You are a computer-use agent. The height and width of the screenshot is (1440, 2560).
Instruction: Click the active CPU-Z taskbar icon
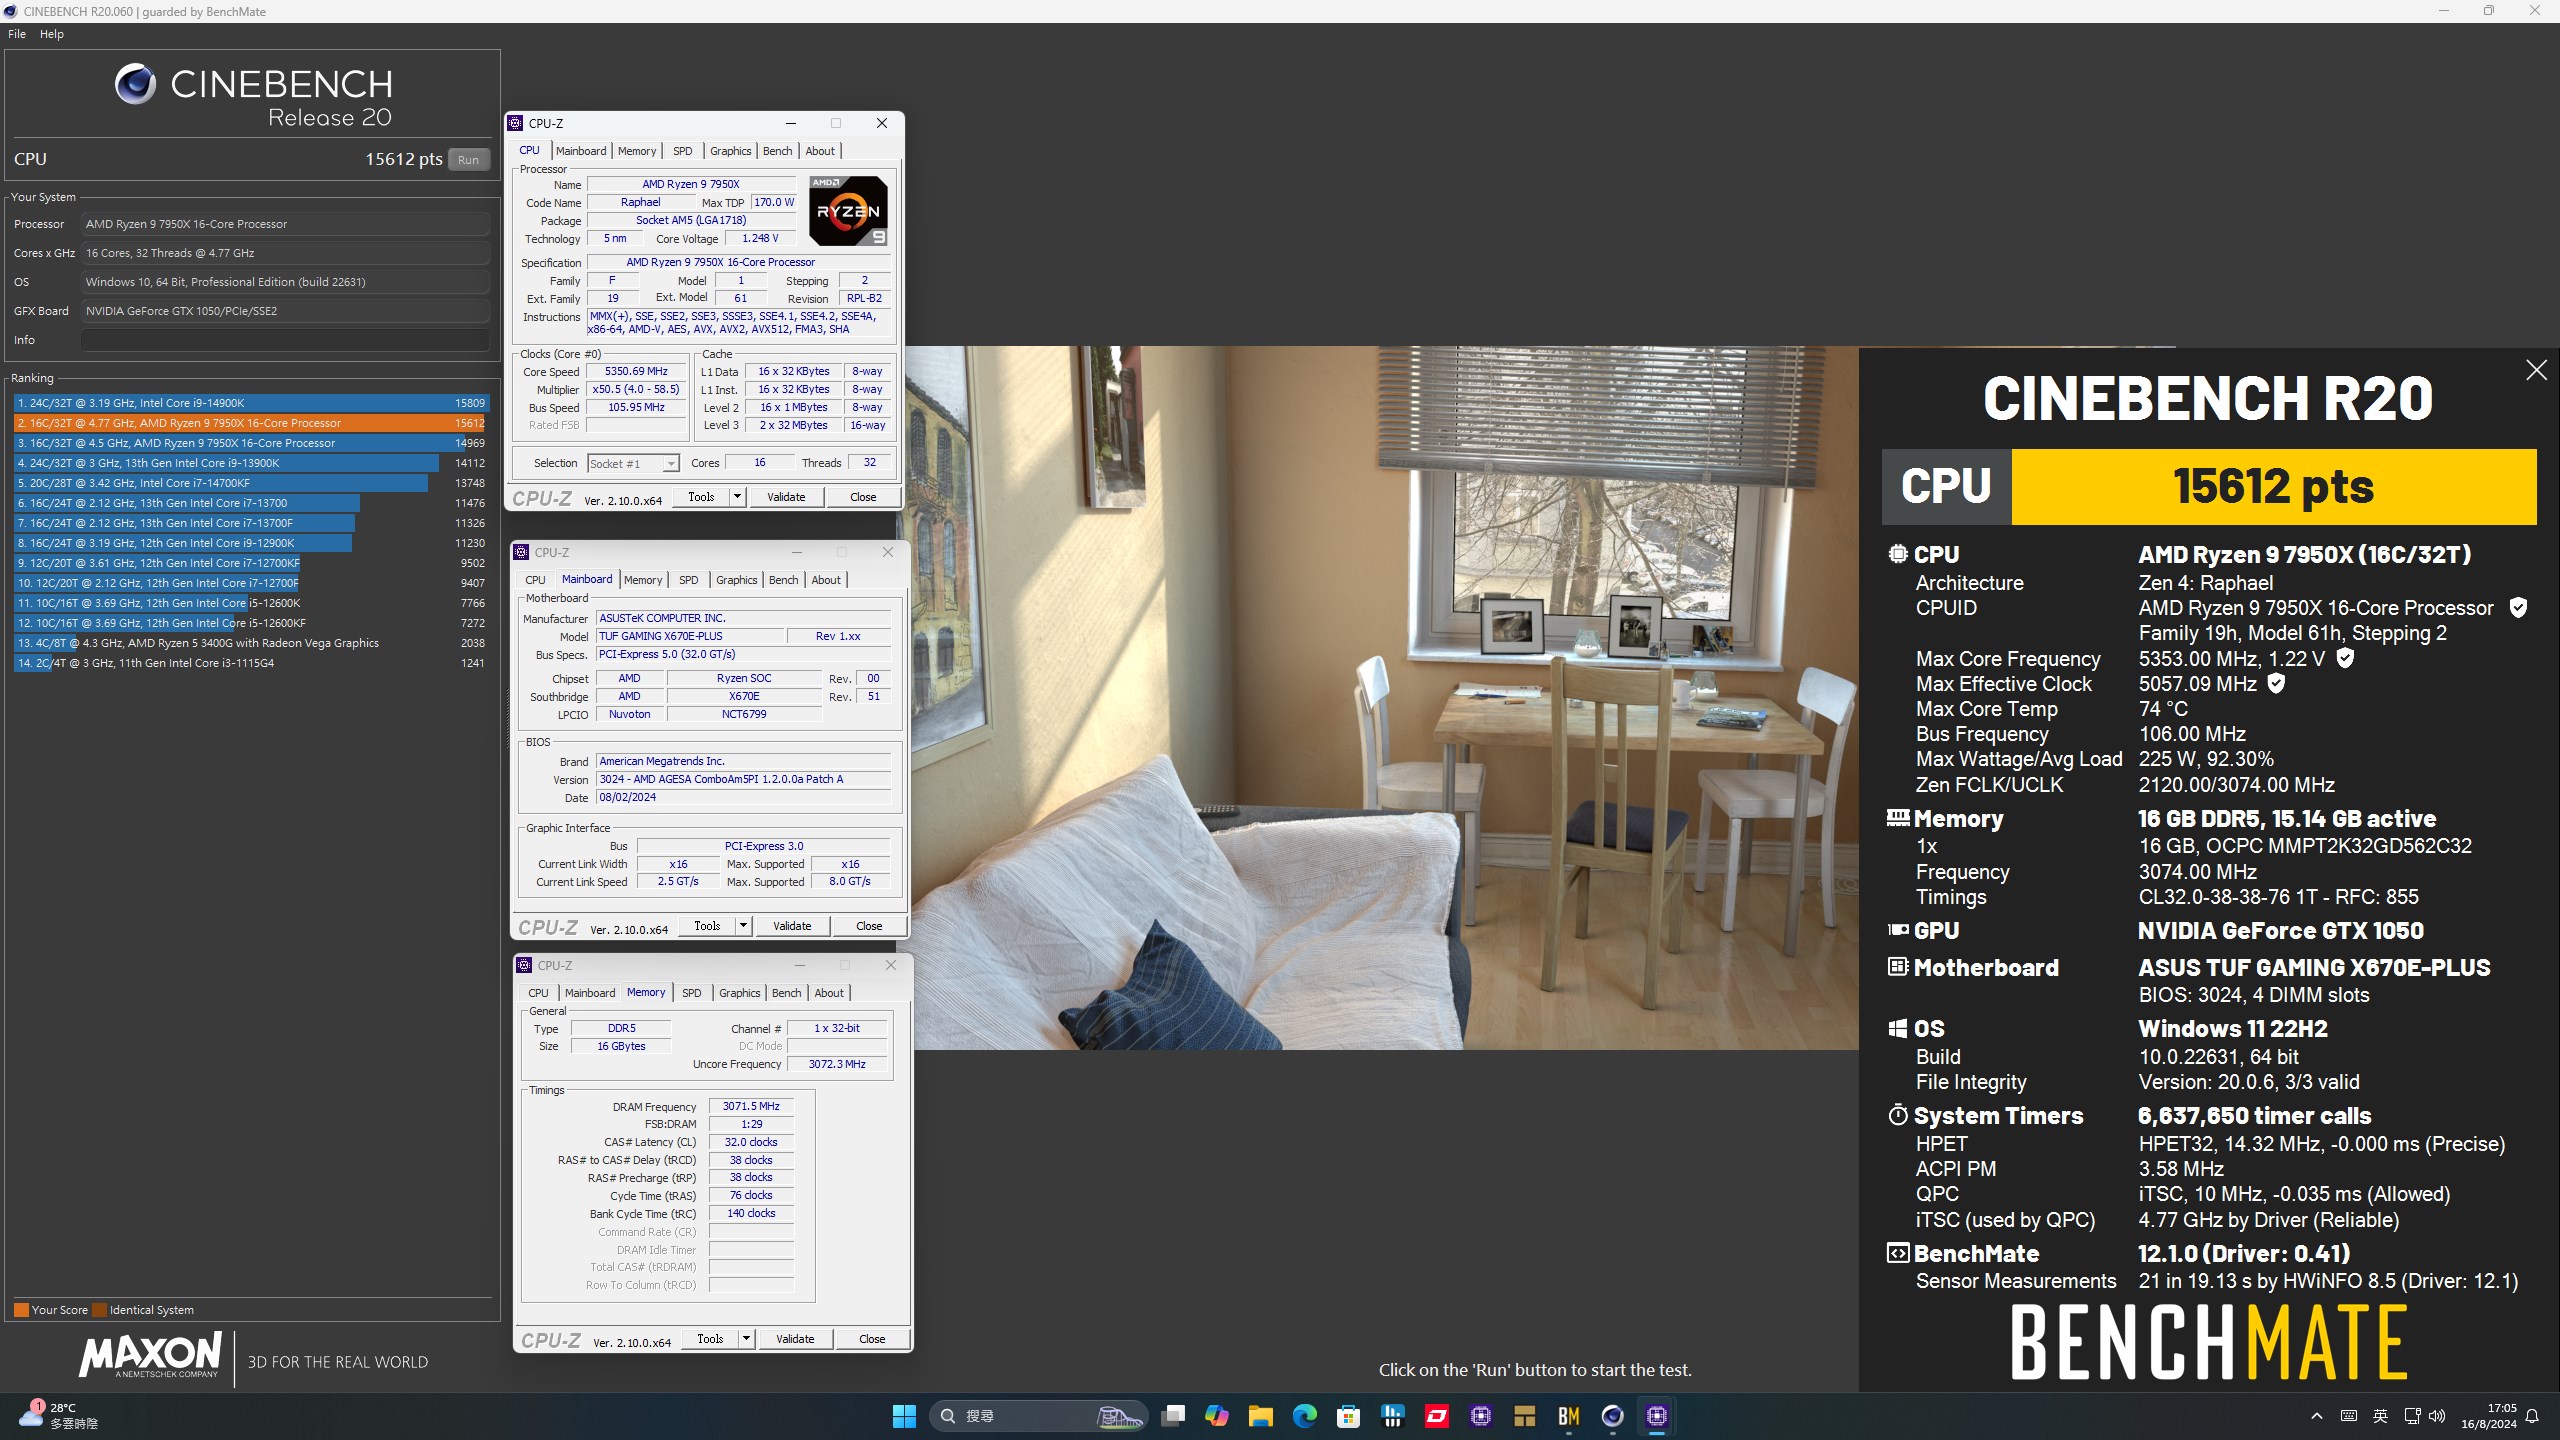1657,1416
